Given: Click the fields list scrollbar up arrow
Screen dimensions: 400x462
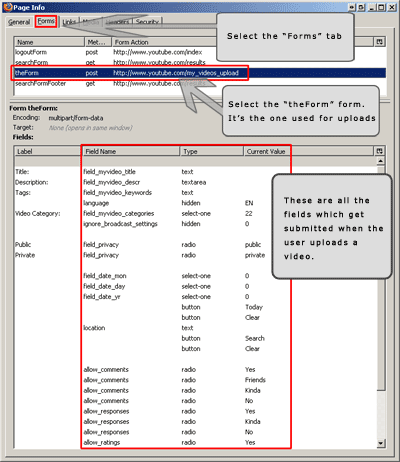Looking at the screenshot, I should (x=380, y=161).
